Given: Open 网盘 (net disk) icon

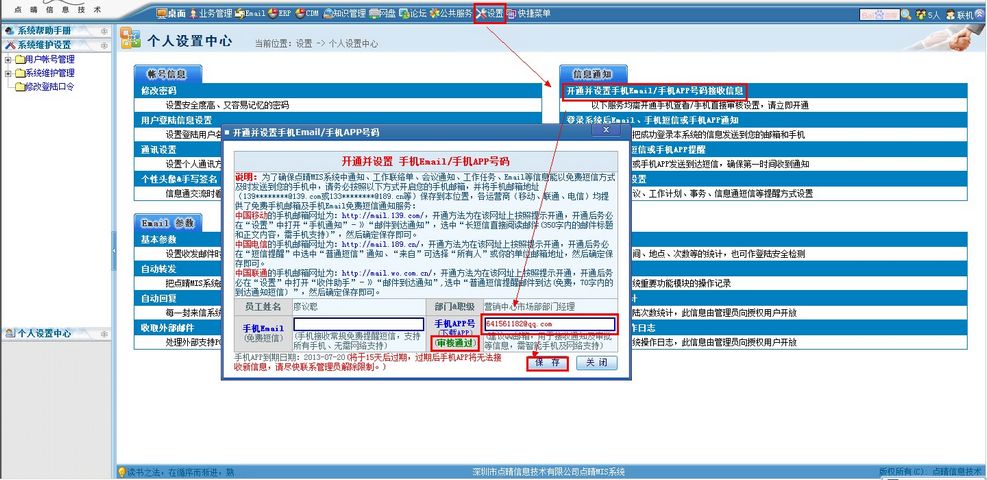Looking at the screenshot, I should [x=382, y=14].
